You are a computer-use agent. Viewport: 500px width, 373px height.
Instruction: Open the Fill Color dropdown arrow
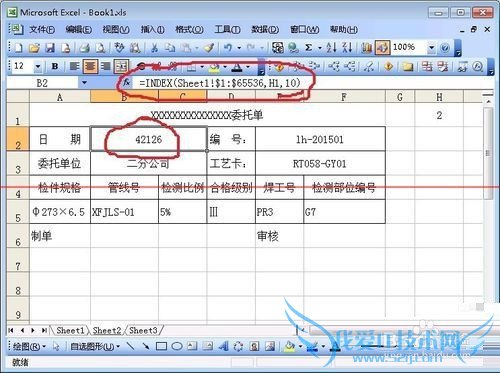point(225,67)
